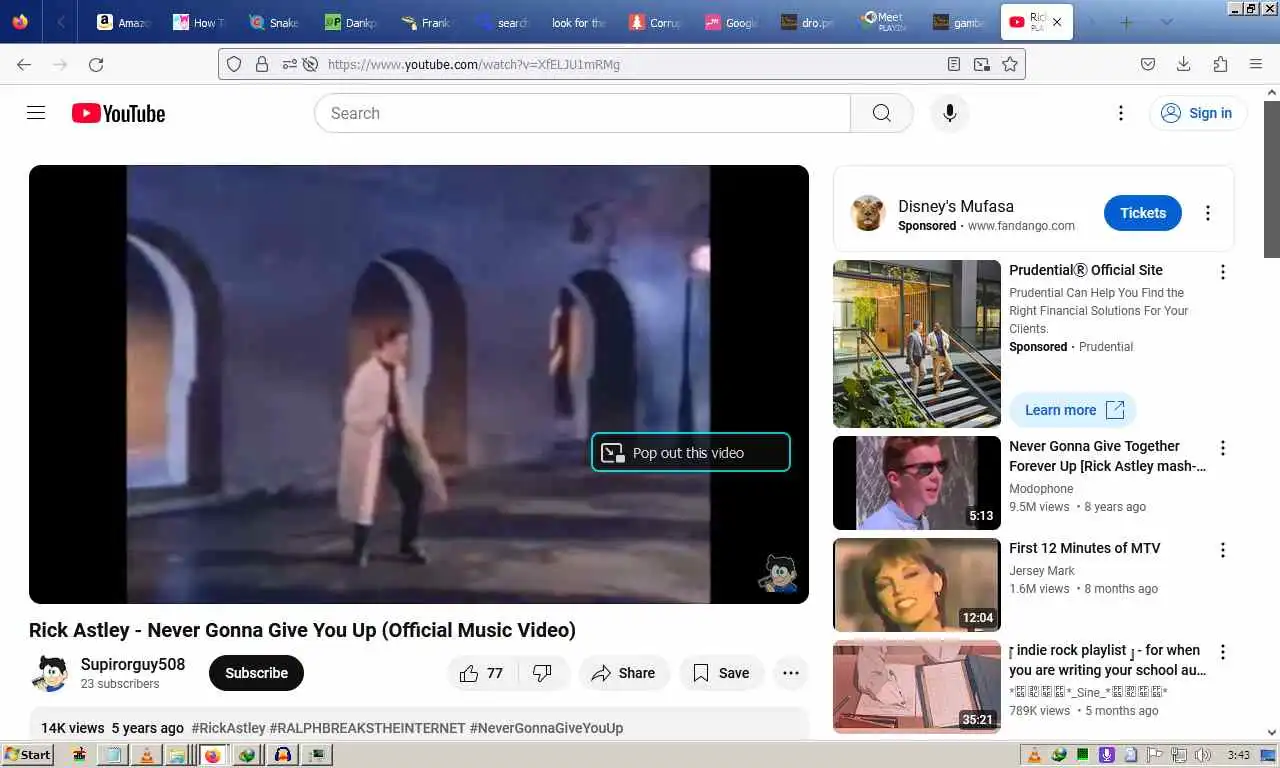Click the Rick Astley video player
This screenshot has width=1280, height=768.
(x=419, y=384)
